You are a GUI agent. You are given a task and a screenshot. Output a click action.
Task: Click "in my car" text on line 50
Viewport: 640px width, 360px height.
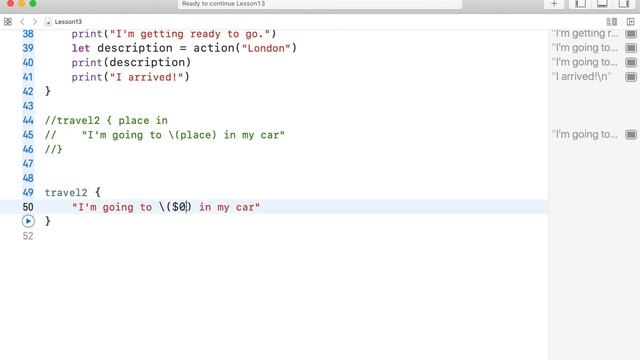227,207
